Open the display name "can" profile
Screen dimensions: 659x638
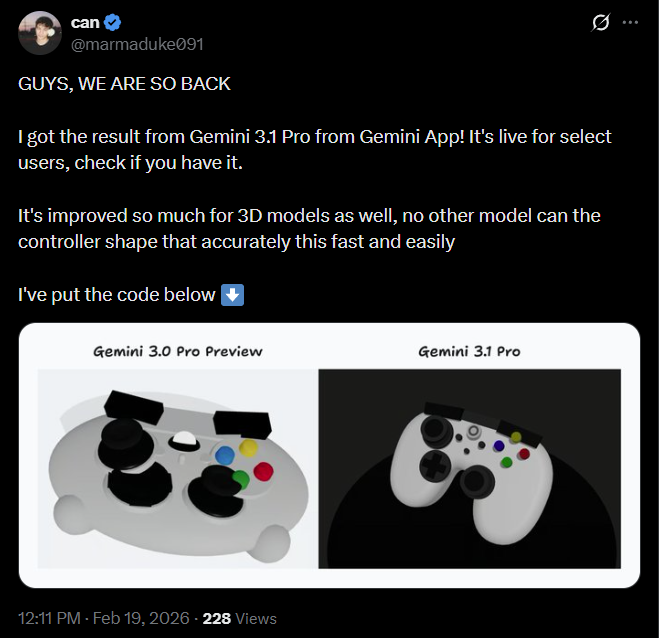pyautogui.click(x=85, y=22)
